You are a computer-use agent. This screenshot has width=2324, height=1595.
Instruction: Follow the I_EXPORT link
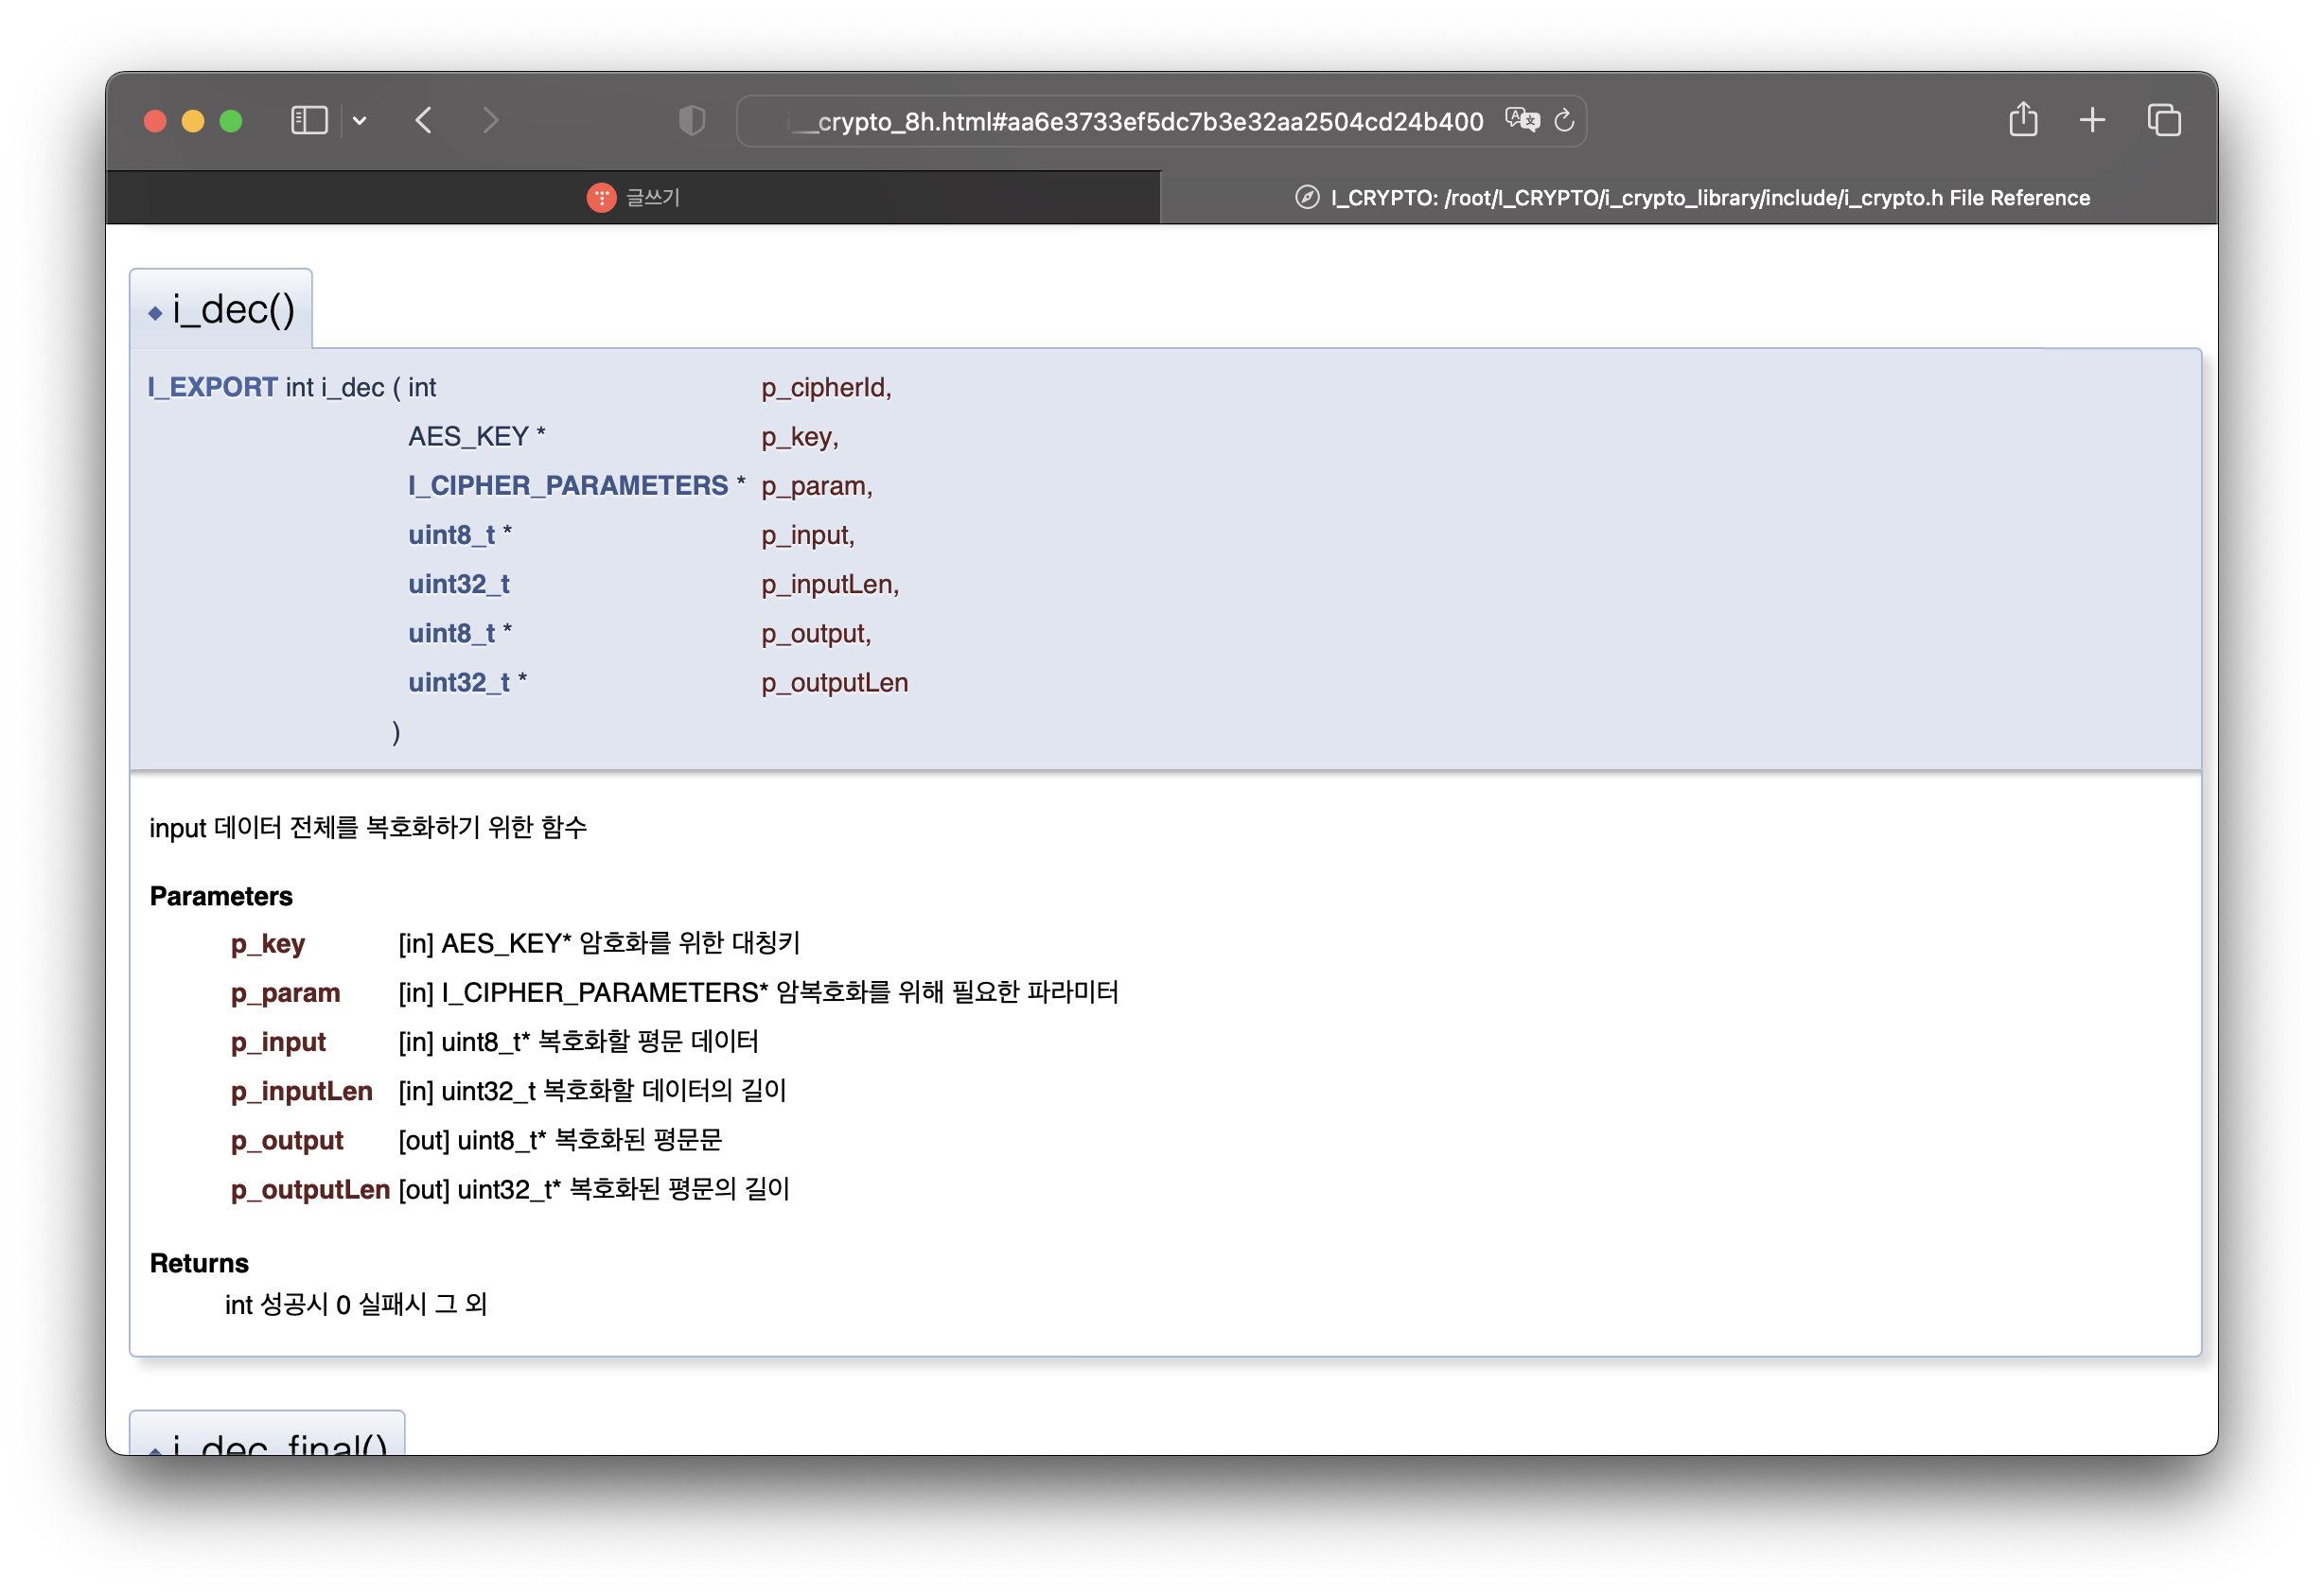212,387
